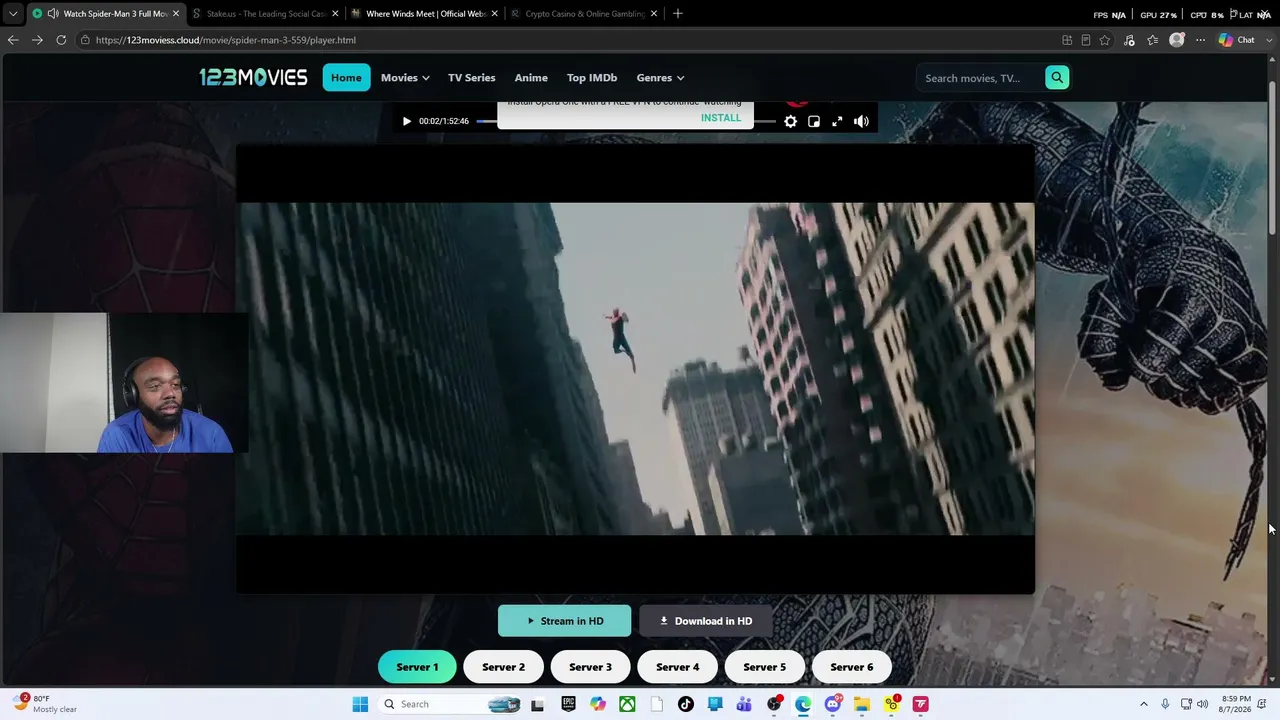
Task: Enable picture-in-picture mode in player
Action: (814, 121)
